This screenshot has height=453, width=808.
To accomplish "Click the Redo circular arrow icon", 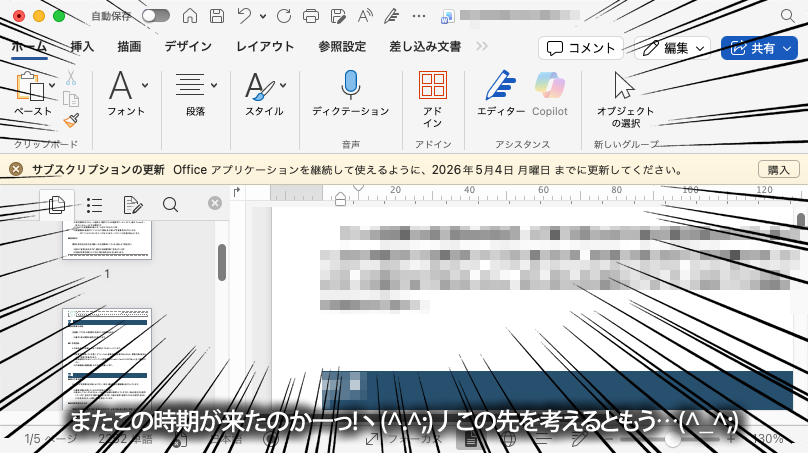I will tap(283, 16).
